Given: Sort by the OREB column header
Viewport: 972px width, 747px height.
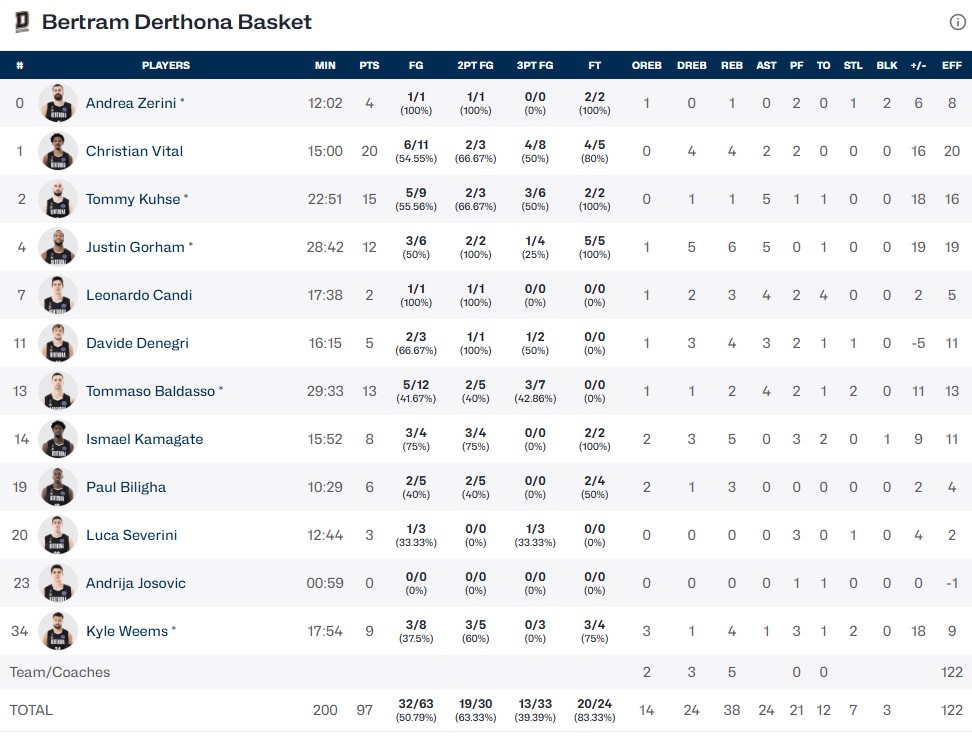Looking at the screenshot, I should 647,65.
